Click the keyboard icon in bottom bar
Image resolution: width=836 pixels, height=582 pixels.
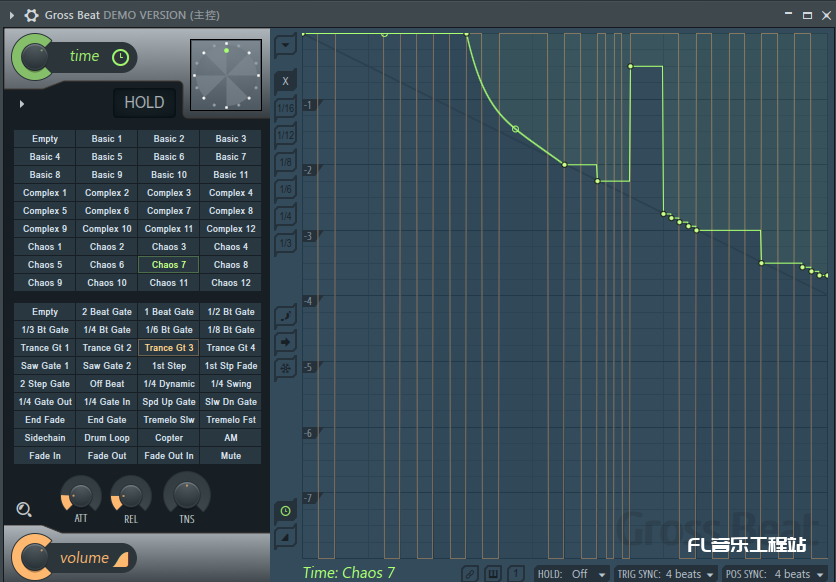click(493, 574)
